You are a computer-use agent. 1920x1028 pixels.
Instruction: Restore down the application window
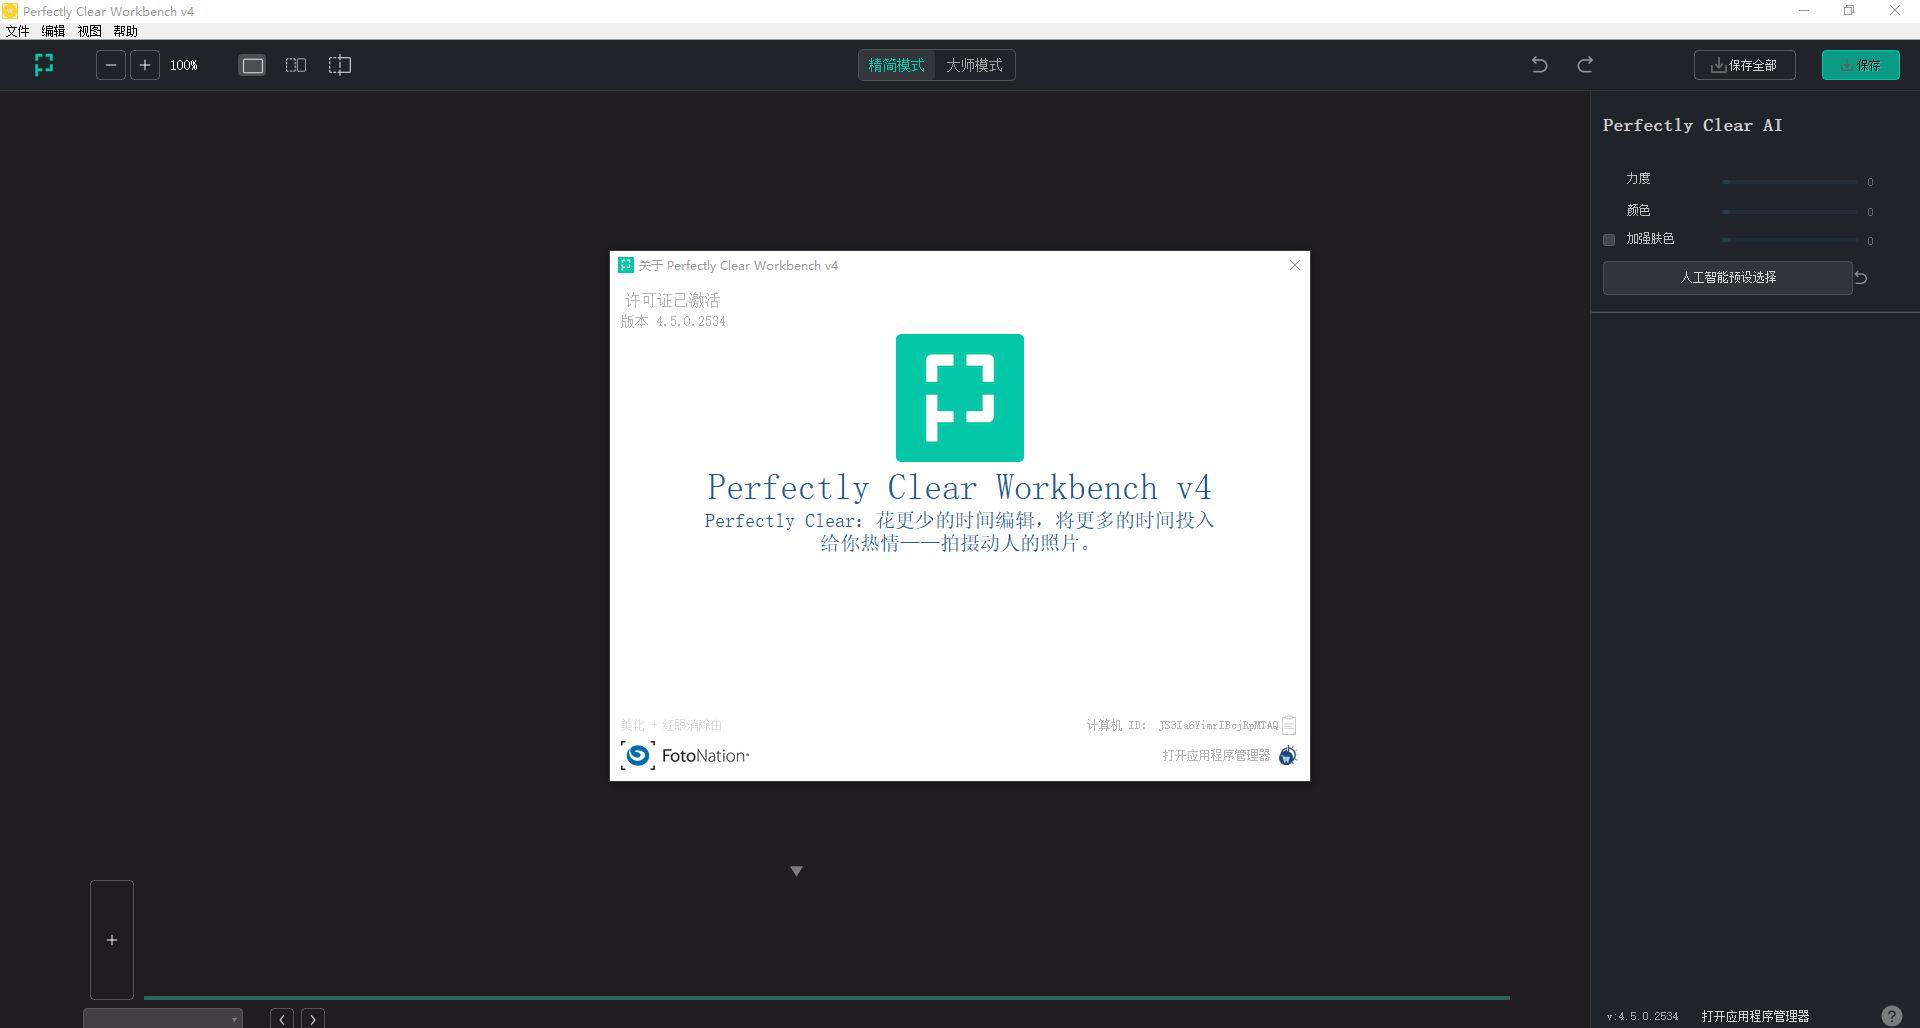(x=1849, y=11)
